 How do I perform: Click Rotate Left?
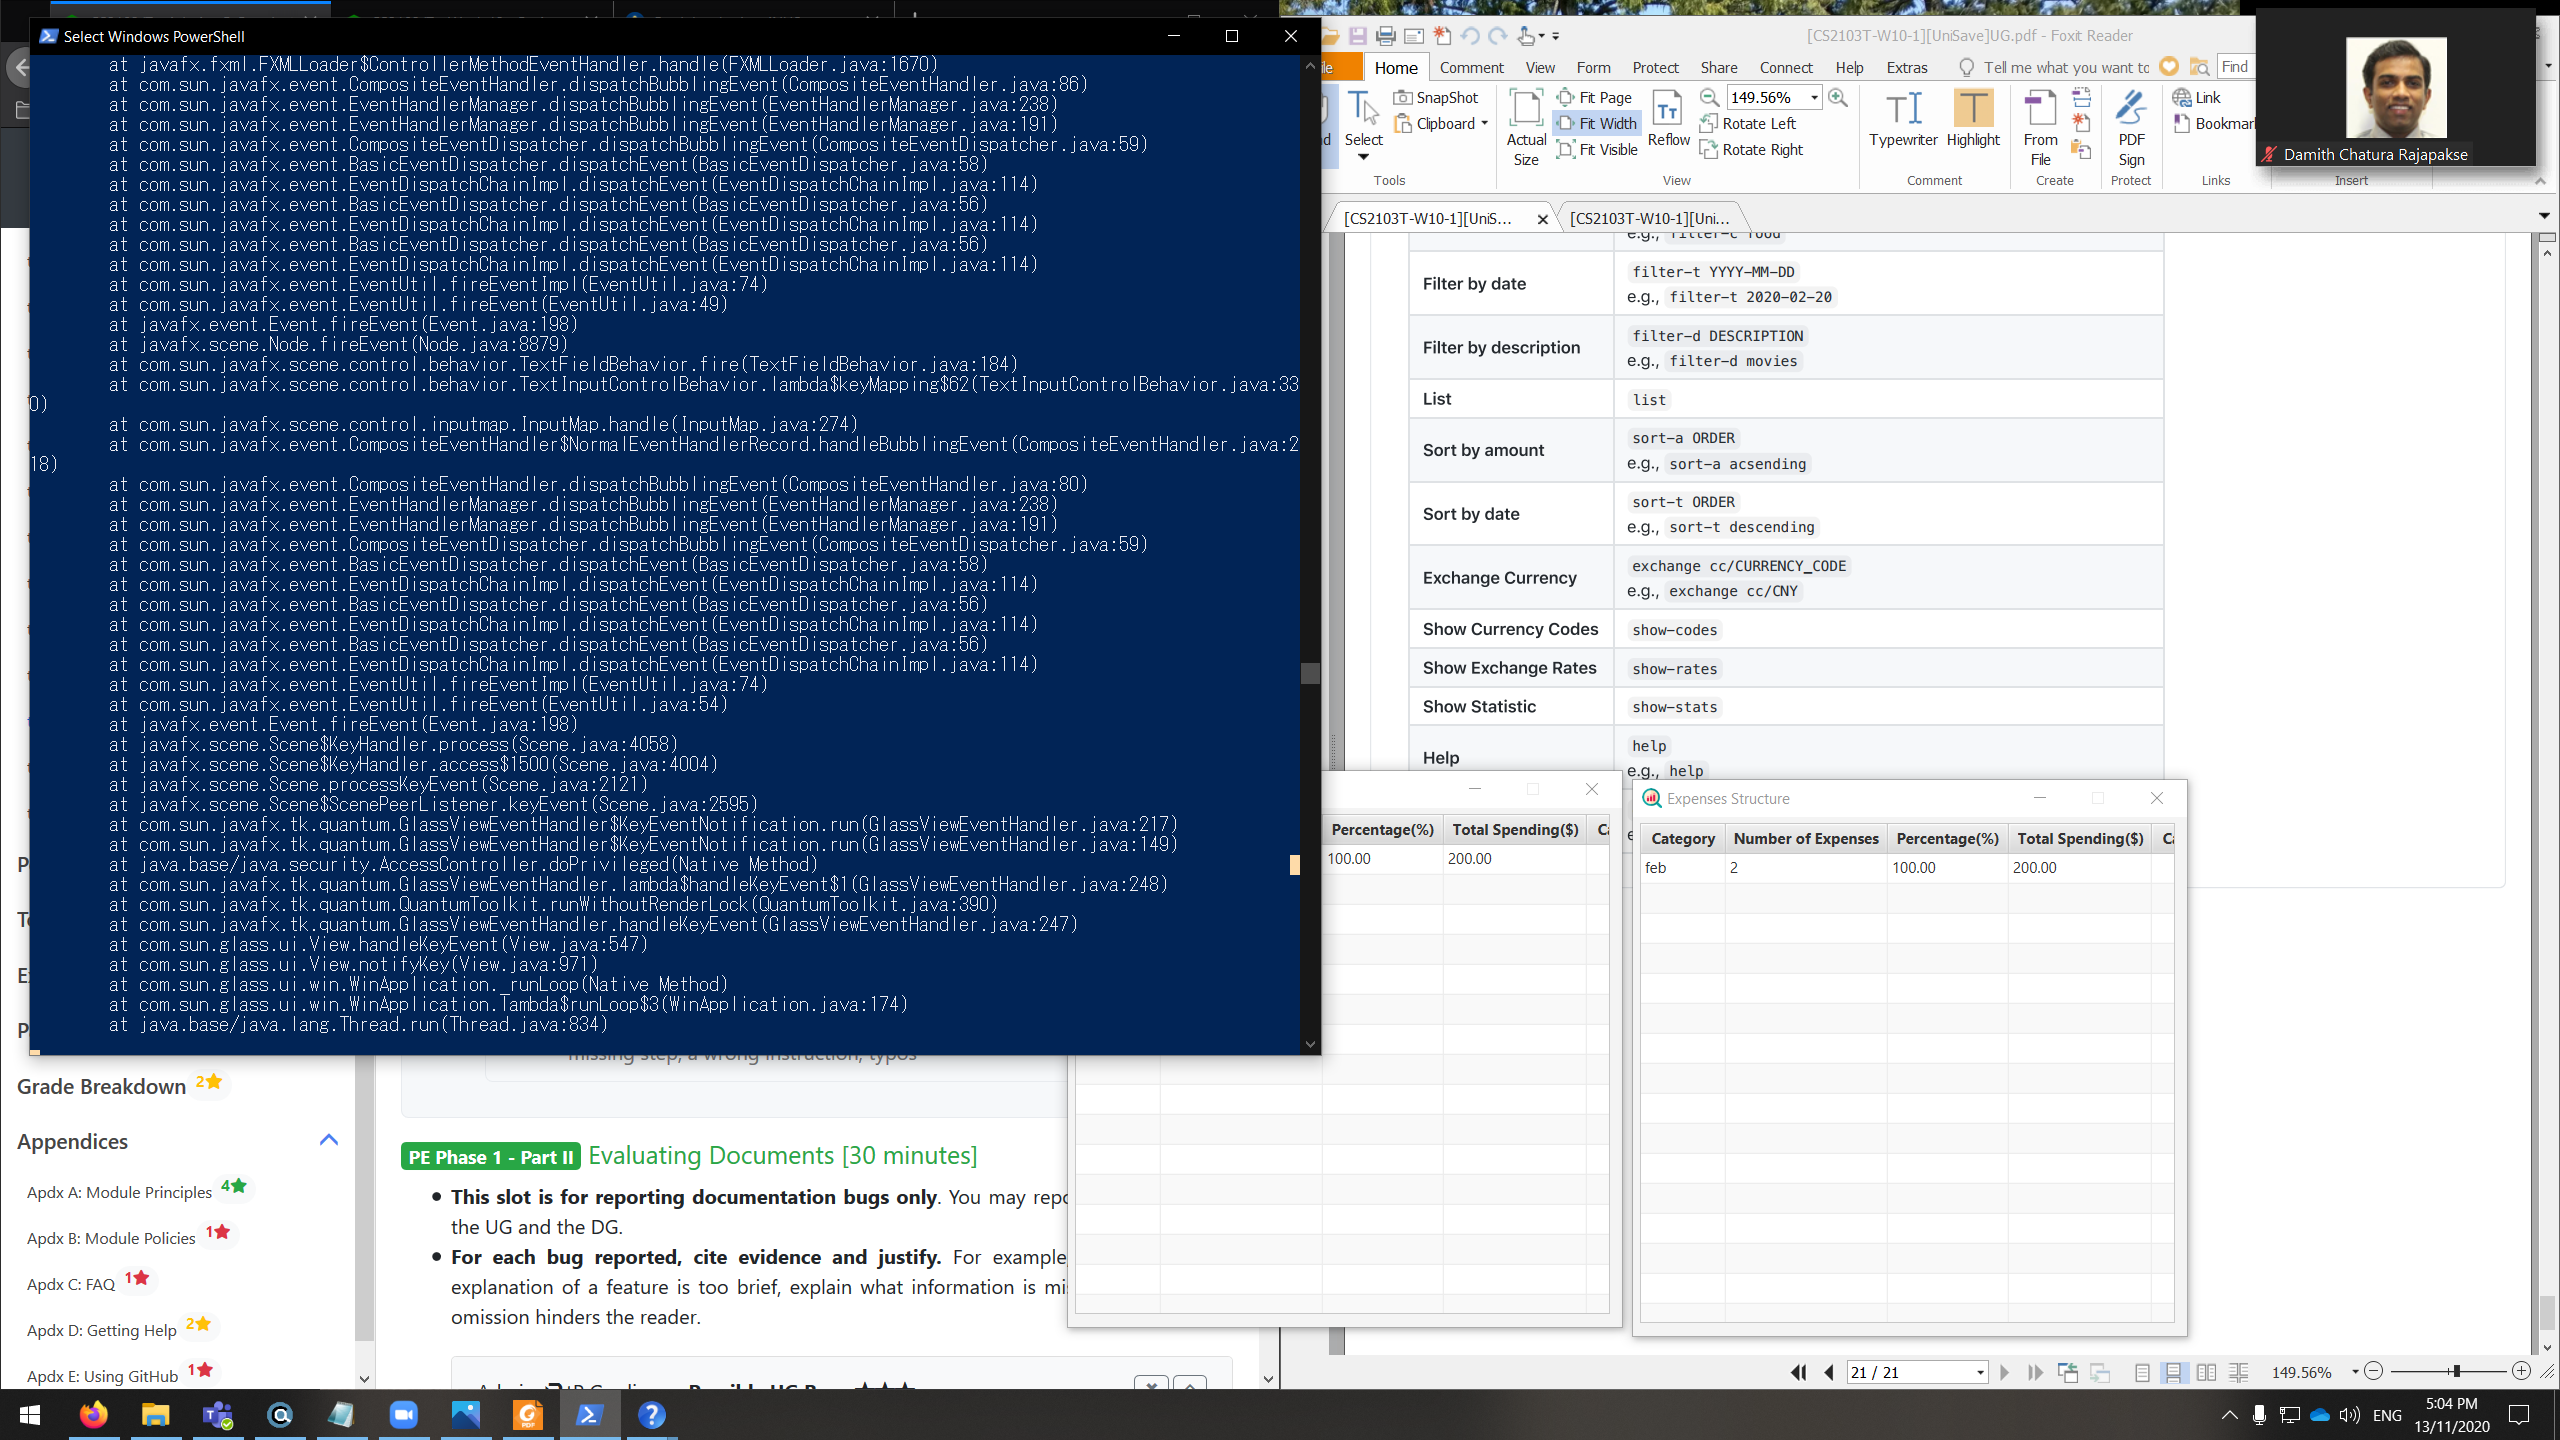(1748, 123)
